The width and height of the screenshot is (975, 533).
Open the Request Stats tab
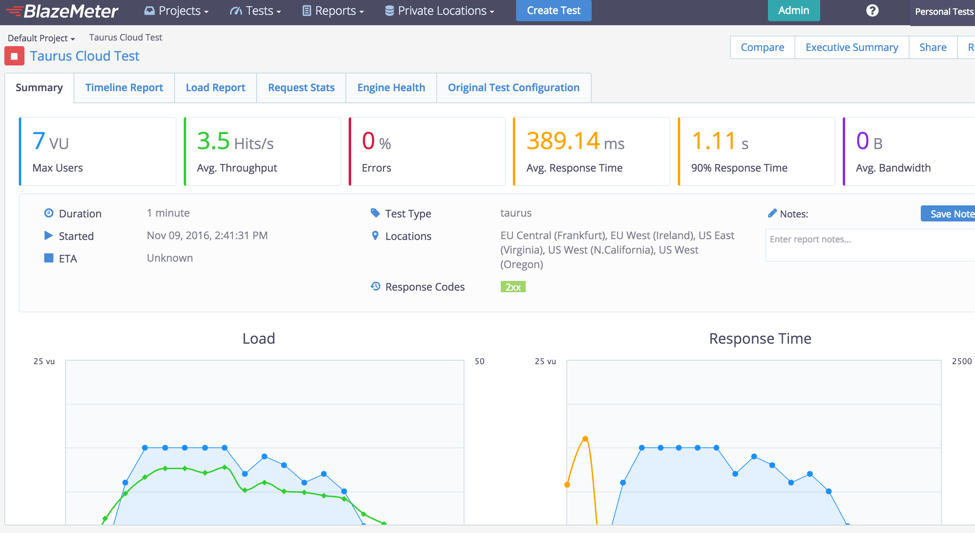coord(302,88)
